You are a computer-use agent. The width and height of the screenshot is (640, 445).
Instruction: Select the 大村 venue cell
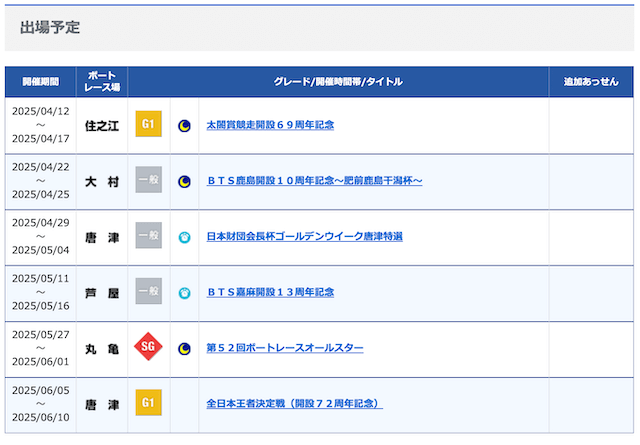(x=102, y=182)
